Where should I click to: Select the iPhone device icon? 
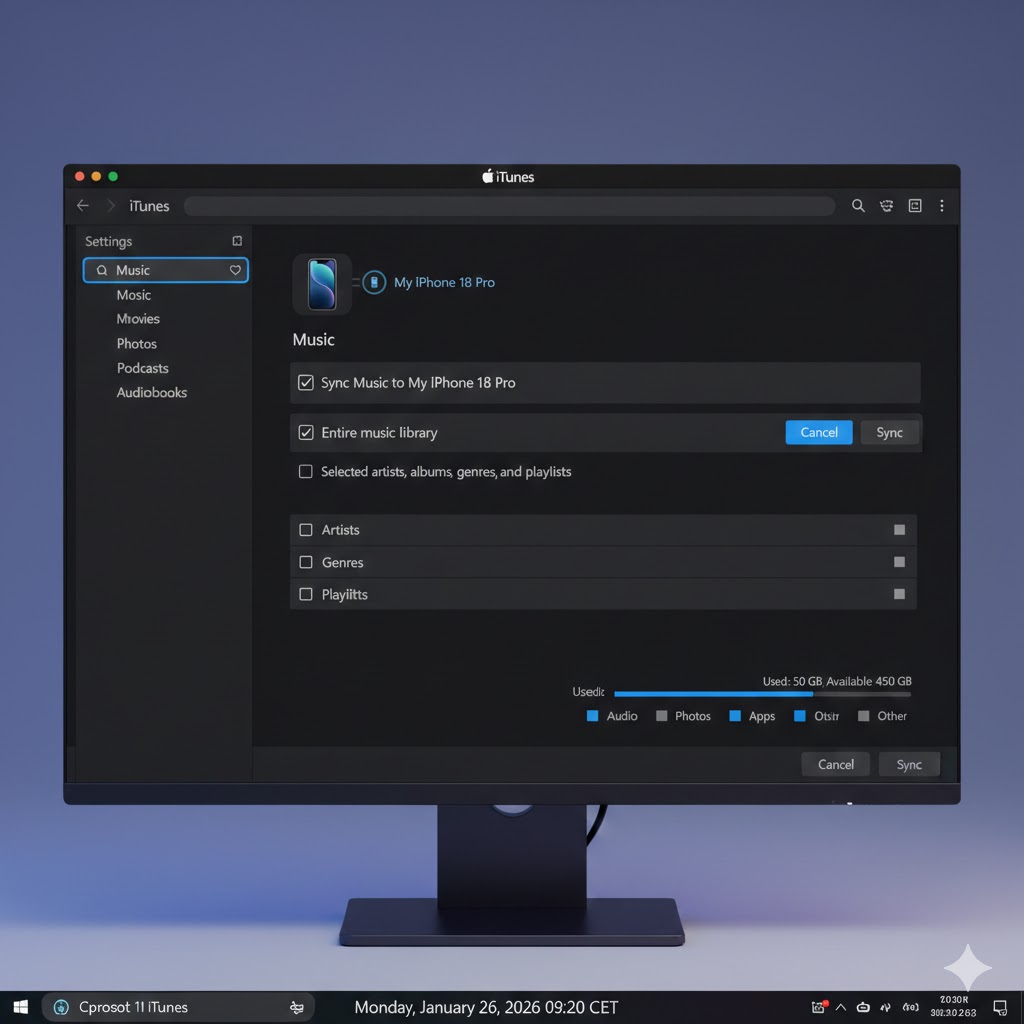(321, 283)
